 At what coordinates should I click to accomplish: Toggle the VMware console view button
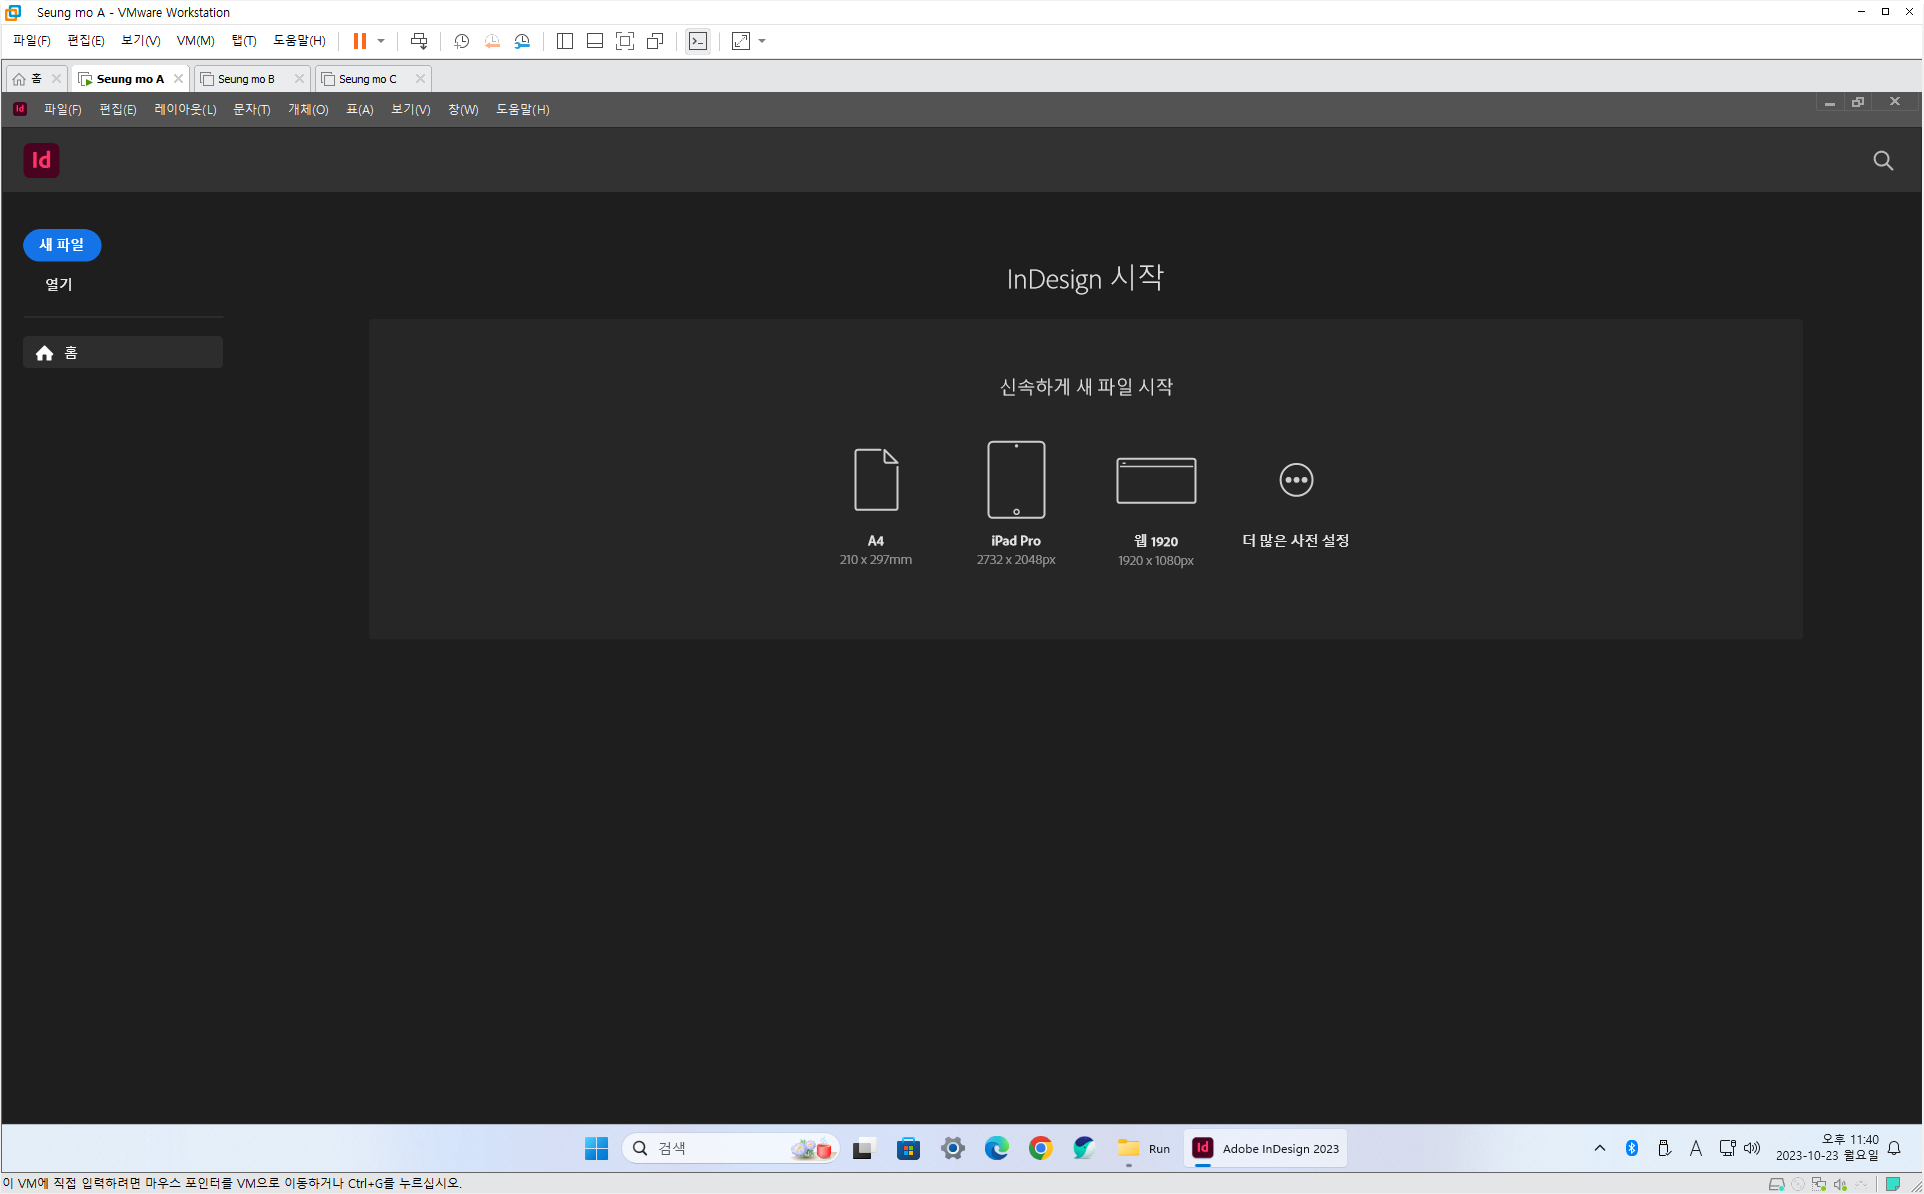[x=698, y=41]
